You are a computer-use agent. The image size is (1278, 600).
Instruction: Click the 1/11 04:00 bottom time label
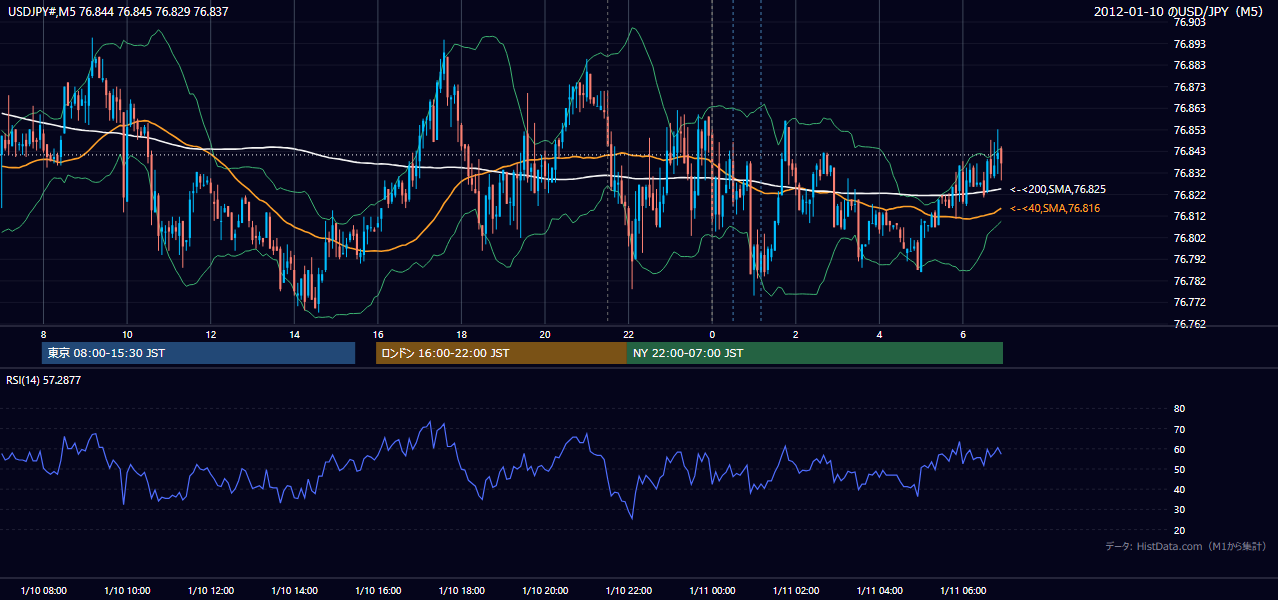879,590
